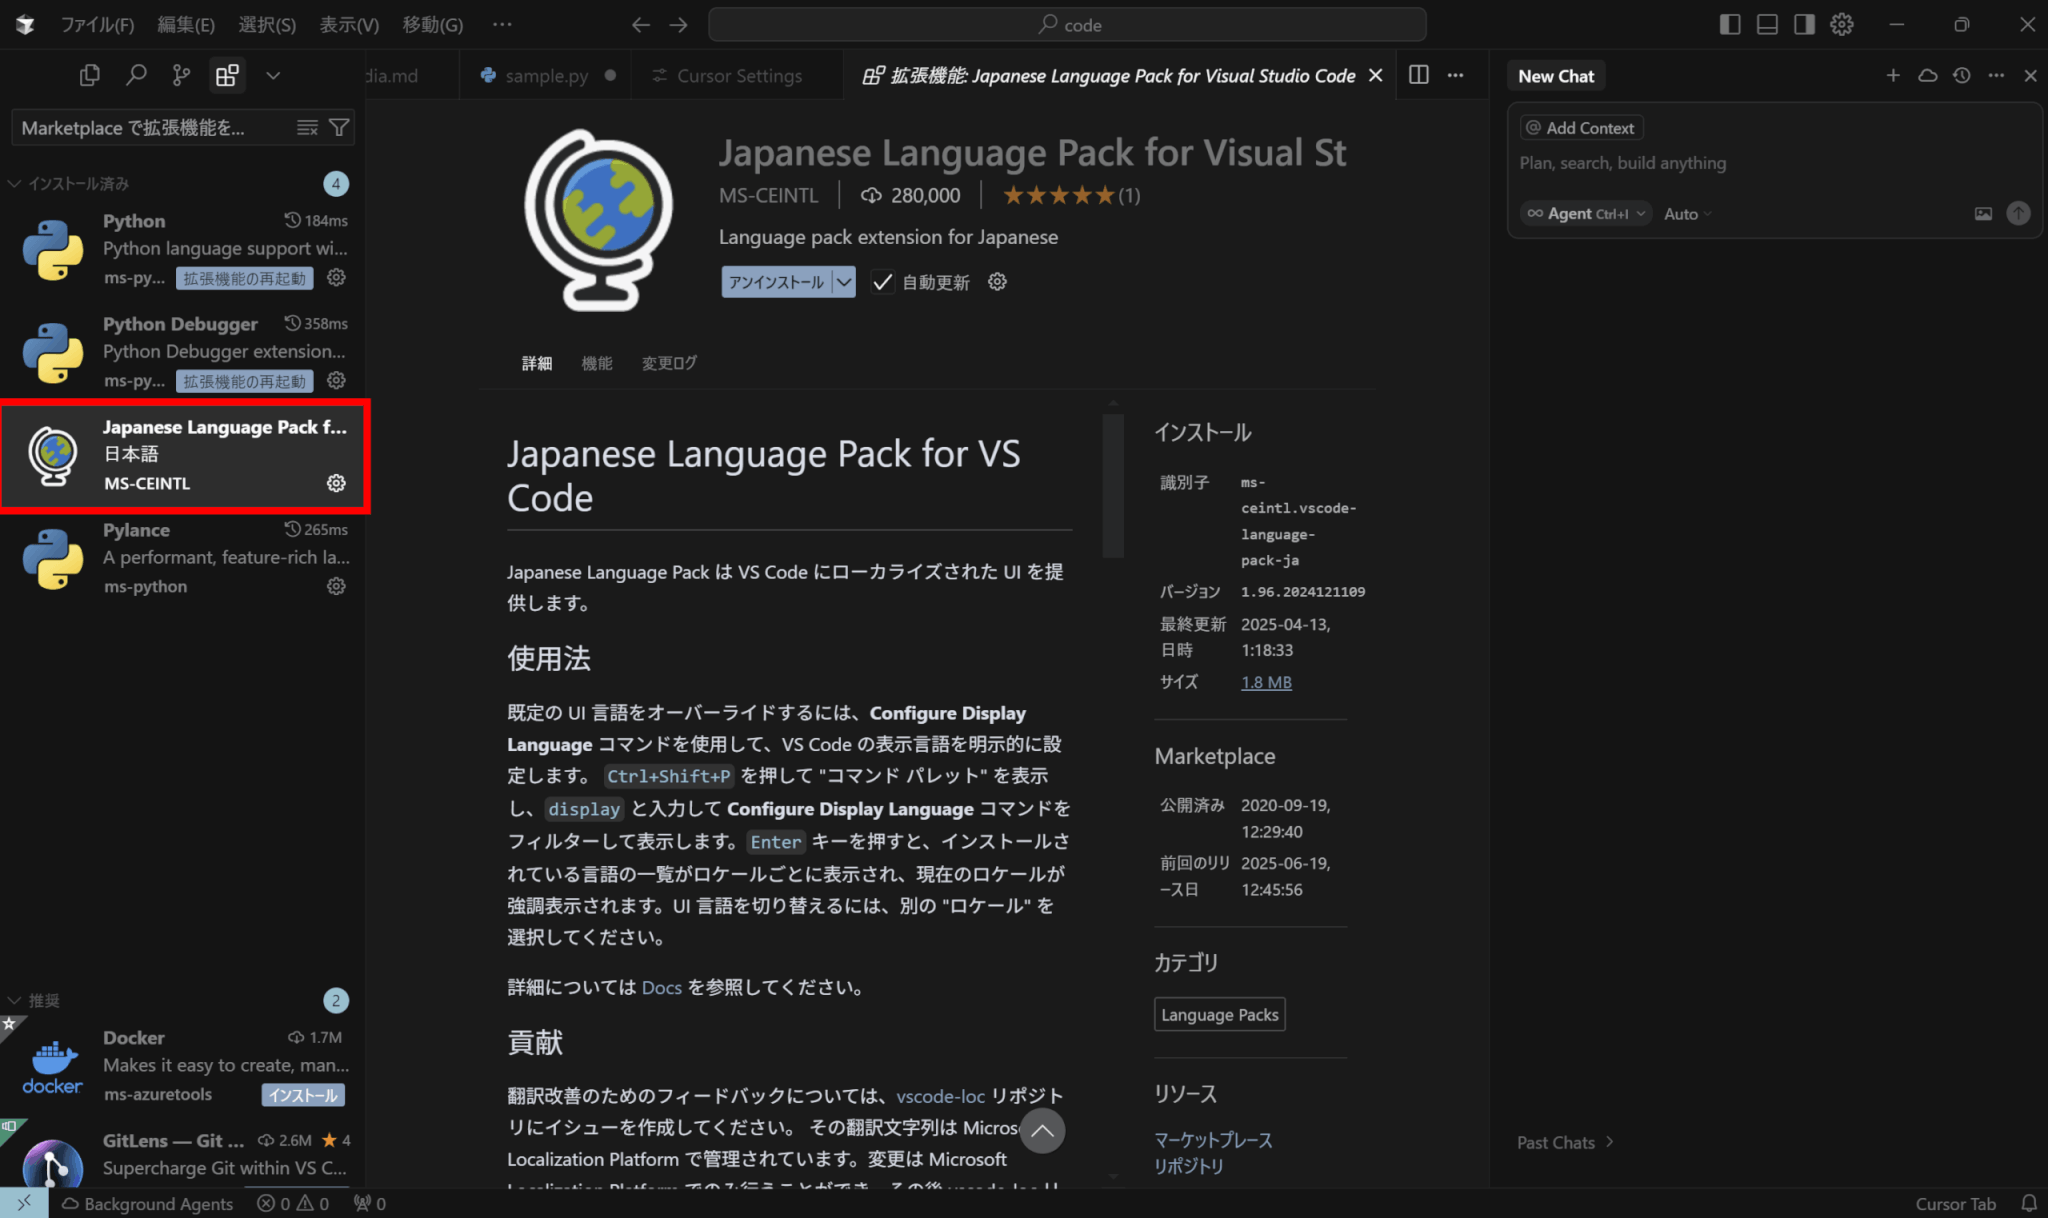Open chat history clock icon
Viewport: 2048px width, 1218px height.
1961,75
